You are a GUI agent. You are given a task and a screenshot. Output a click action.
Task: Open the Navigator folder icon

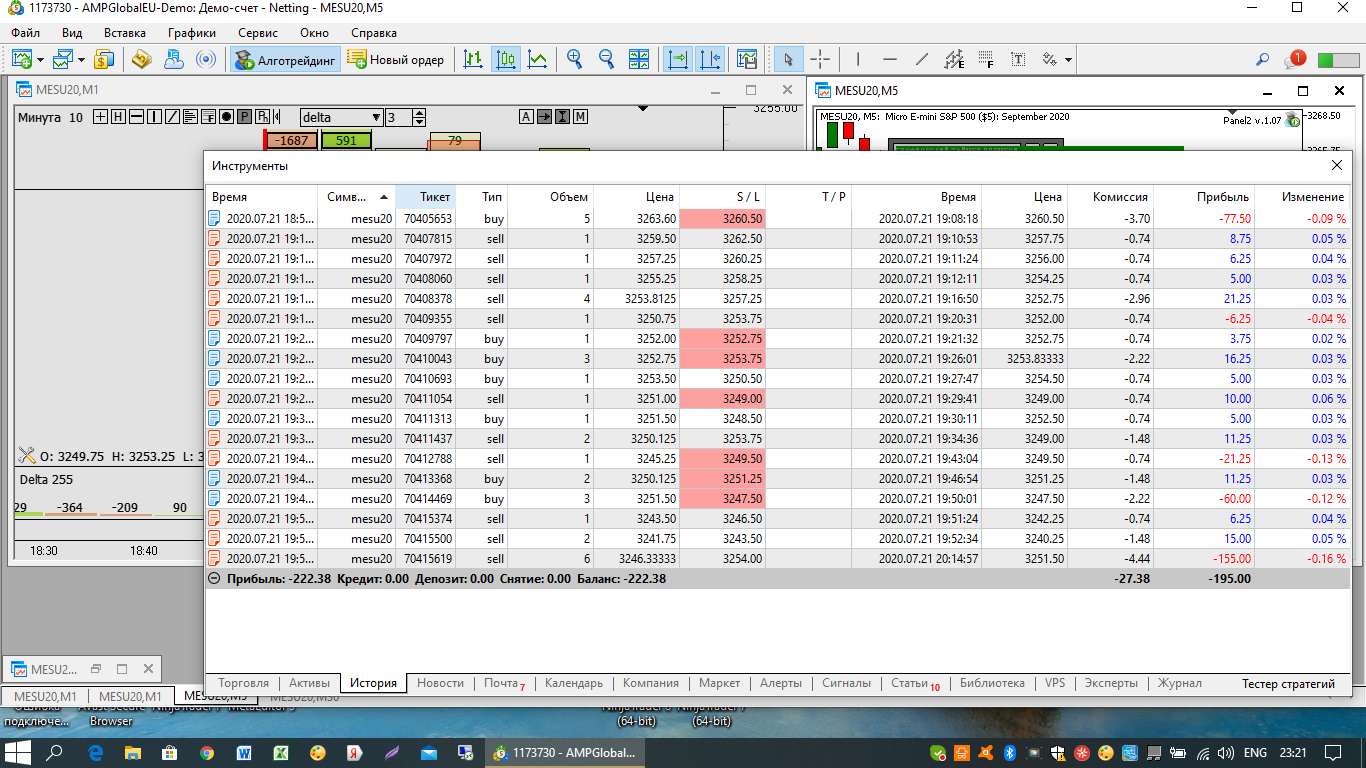pos(142,59)
